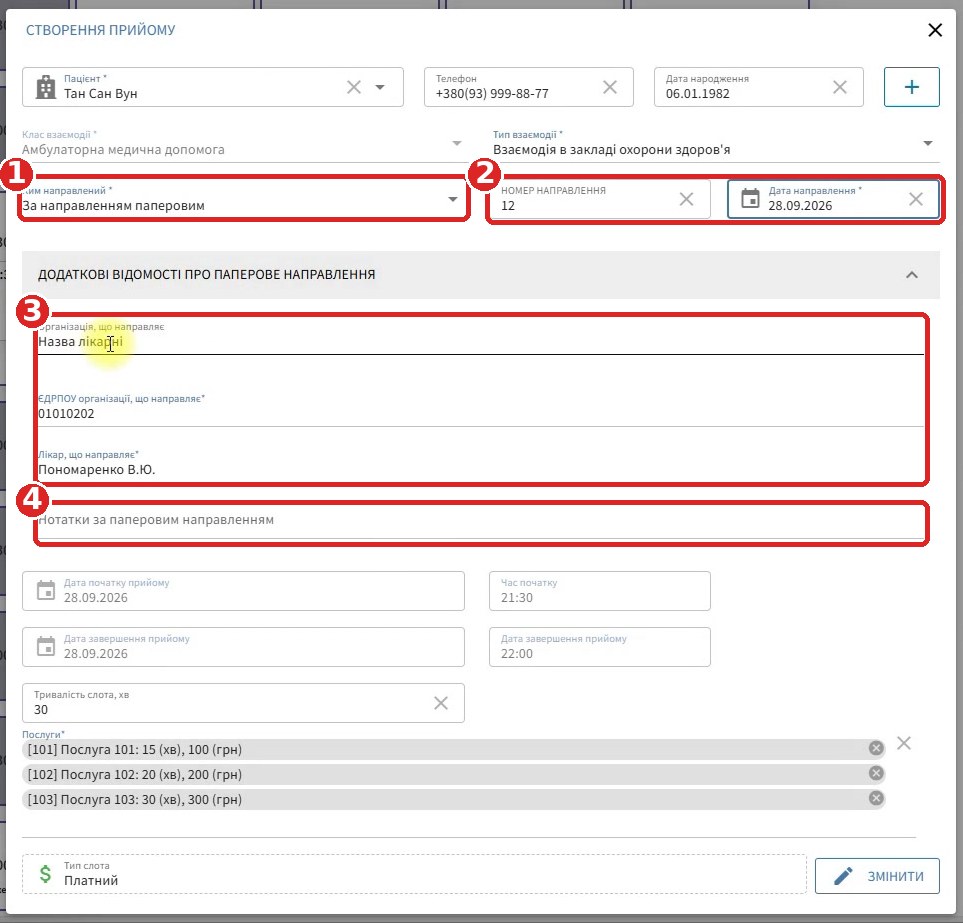Clear all selected services
The height and width of the screenshot is (923, 963).
tap(904, 744)
